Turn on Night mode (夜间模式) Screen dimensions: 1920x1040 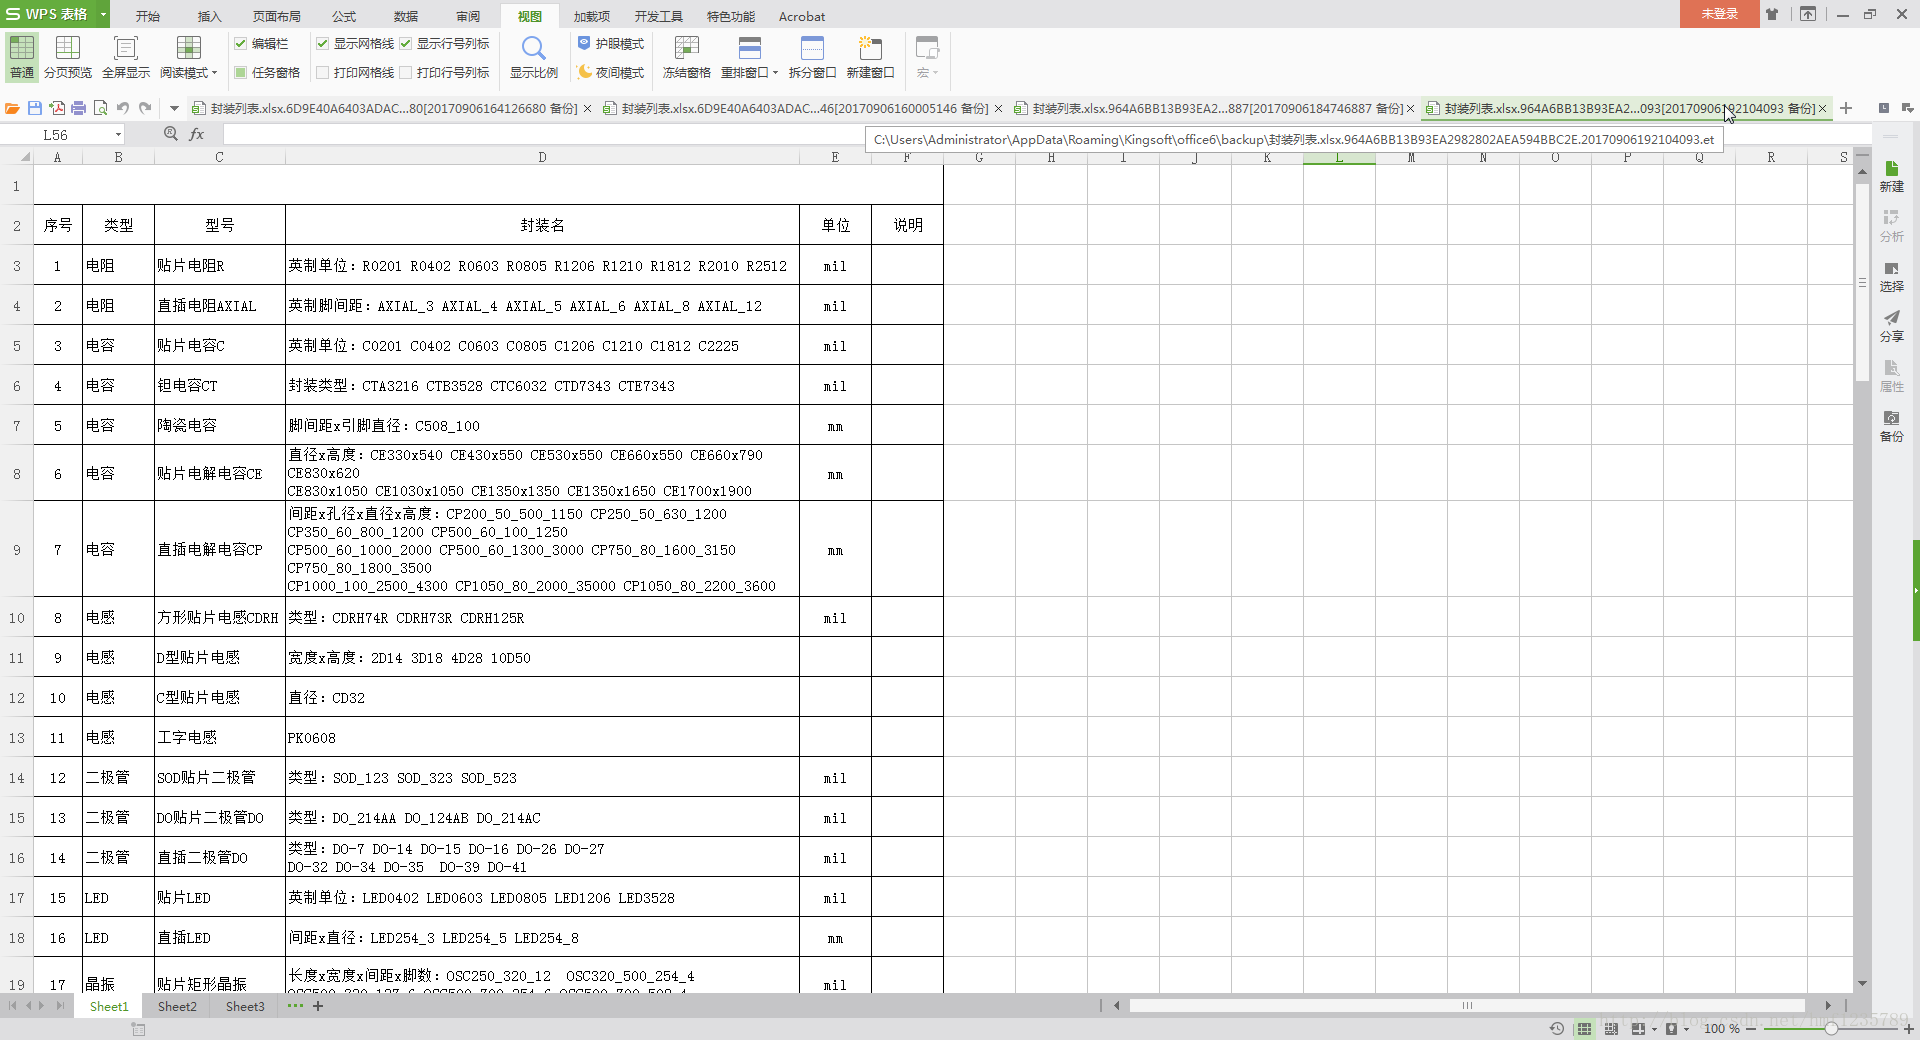tap(611, 72)
